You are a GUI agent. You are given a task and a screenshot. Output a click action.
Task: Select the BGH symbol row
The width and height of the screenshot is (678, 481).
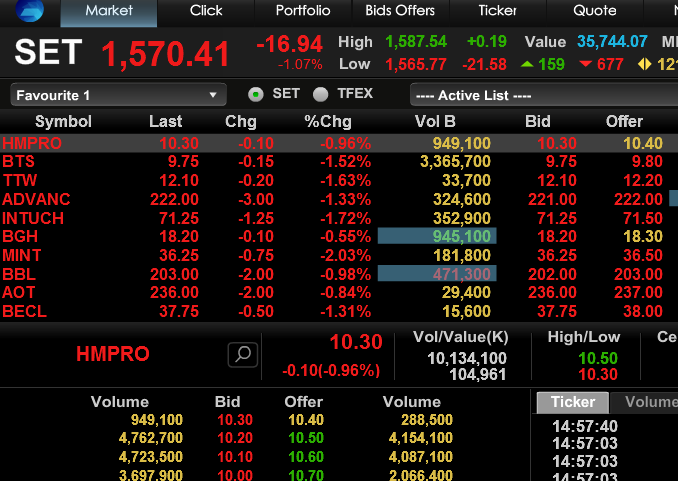(x=20, y=237)
